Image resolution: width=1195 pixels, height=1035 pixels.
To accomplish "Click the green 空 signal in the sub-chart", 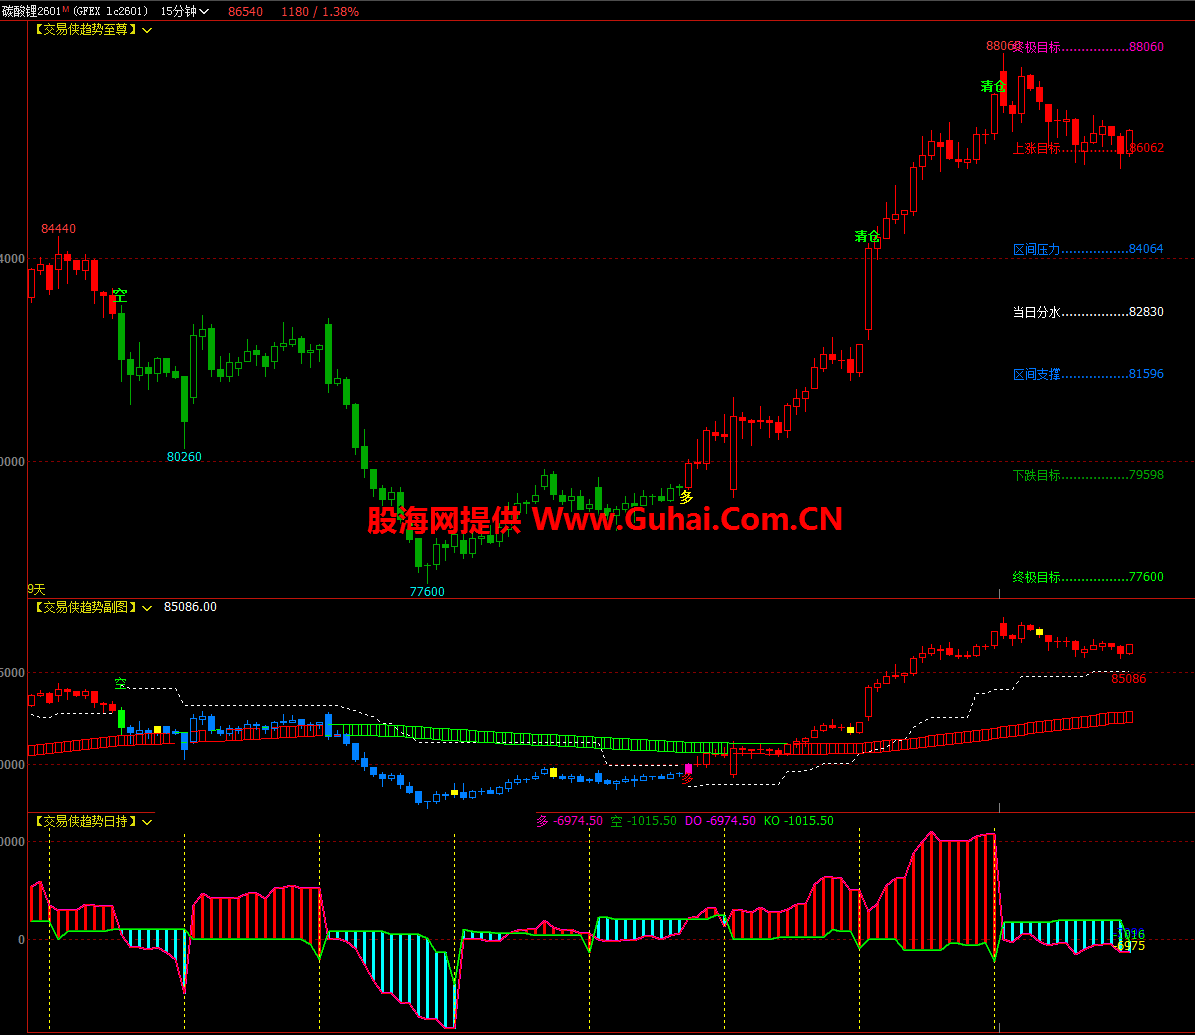I will pos(120,684).
